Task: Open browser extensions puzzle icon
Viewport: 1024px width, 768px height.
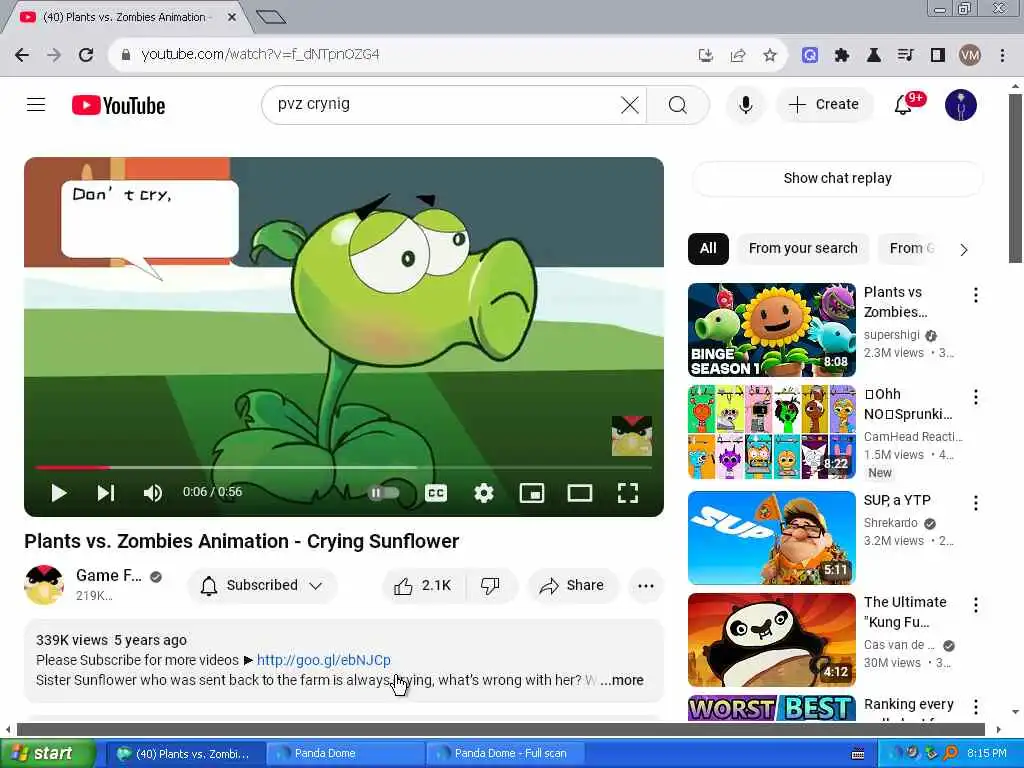Action: click(x=842, y=56)
